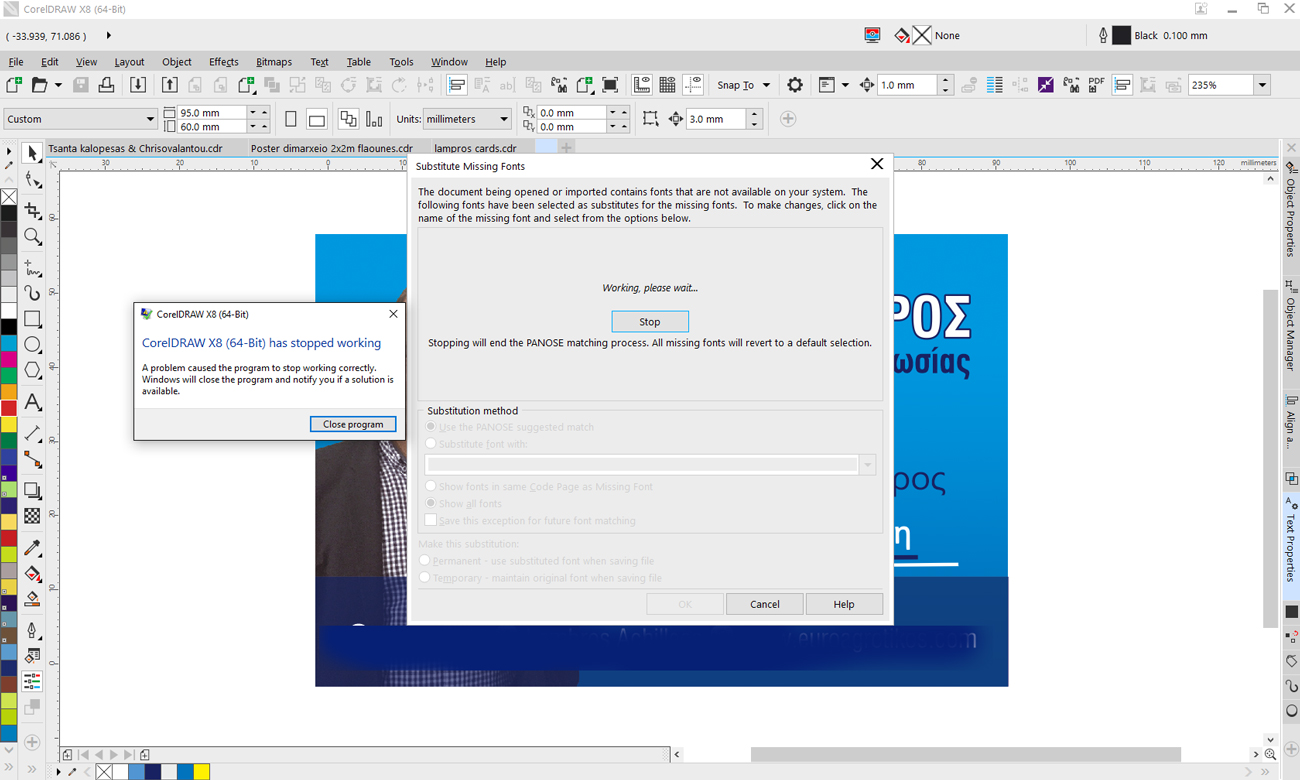Select the Transparency tool
Viewport: 1300px width, 780px height.
point(32,516)
